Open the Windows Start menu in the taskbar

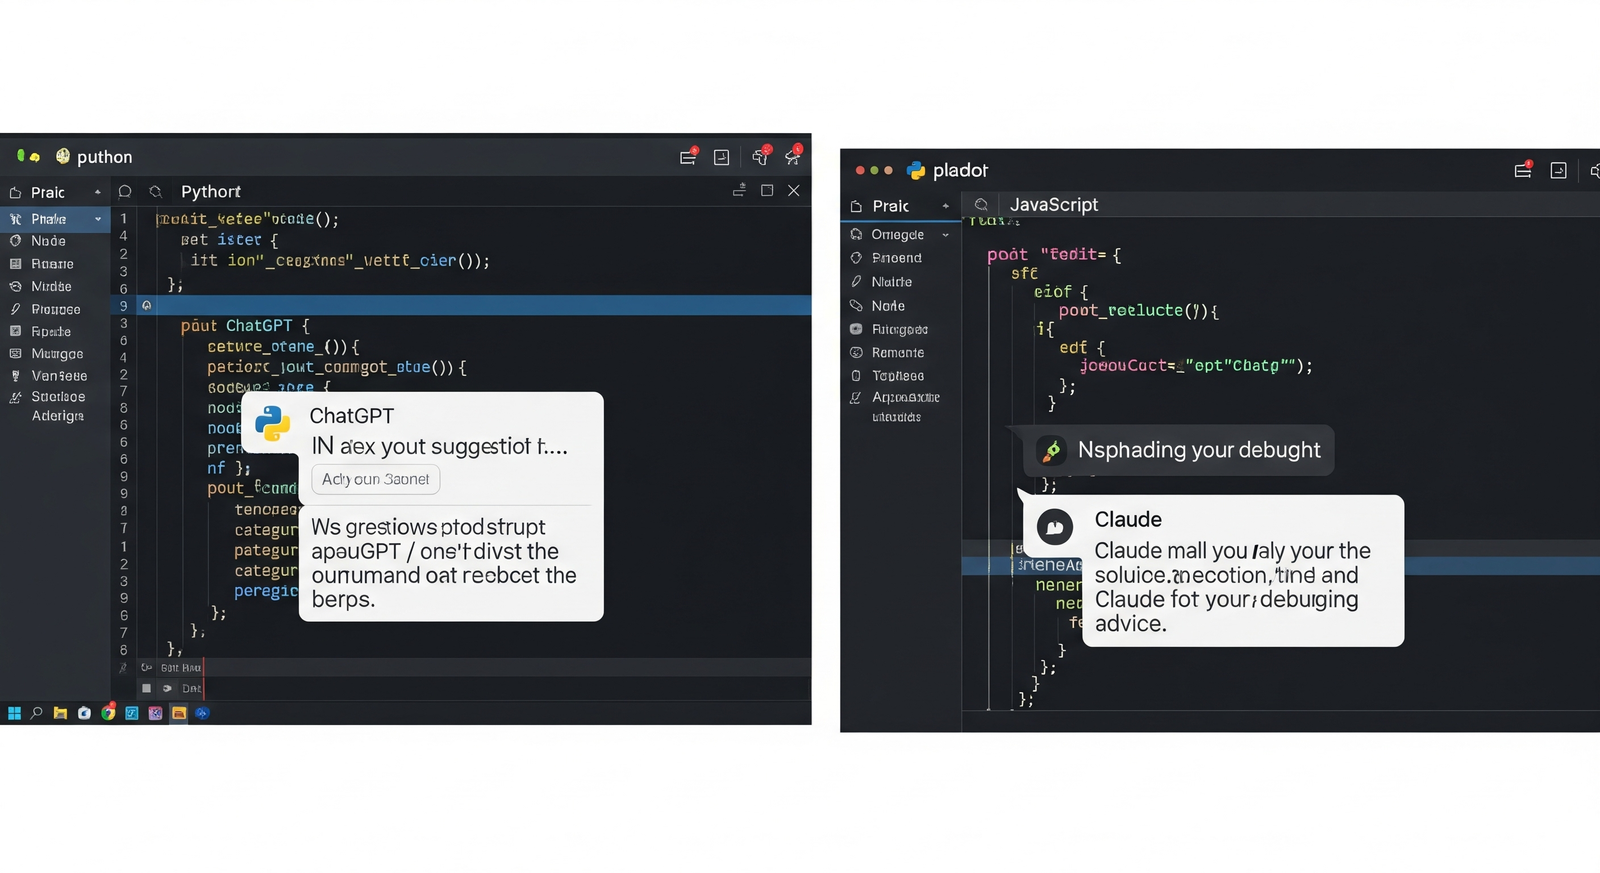(x=14, y=713)
